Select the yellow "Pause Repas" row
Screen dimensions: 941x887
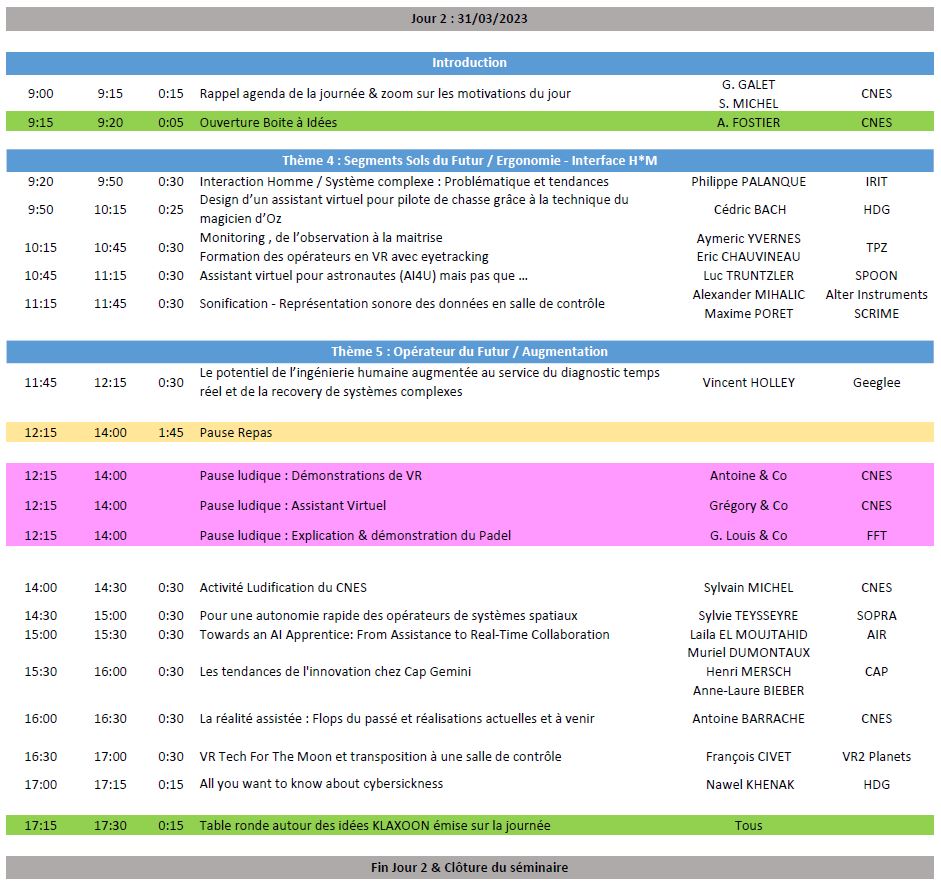236,433
